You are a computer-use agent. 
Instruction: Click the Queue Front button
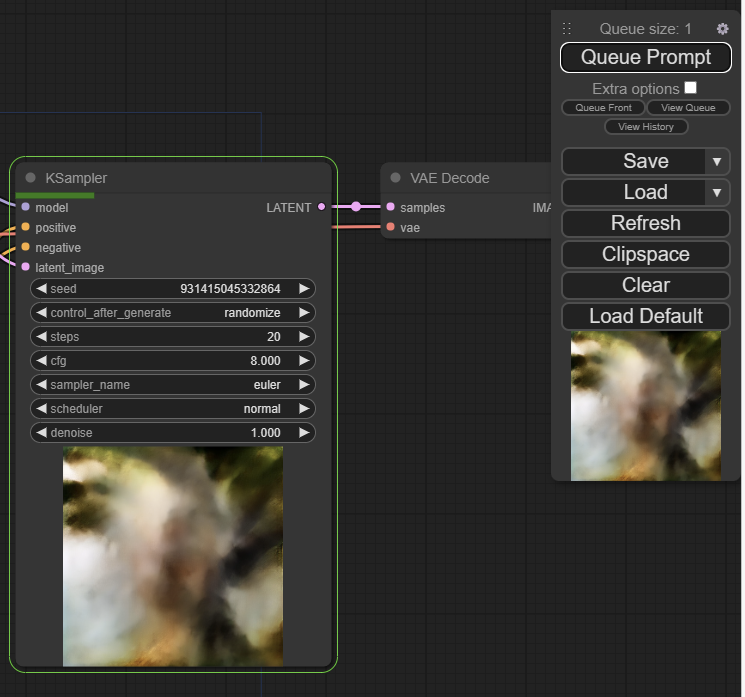pyautogui.click(x=603, y=107)
